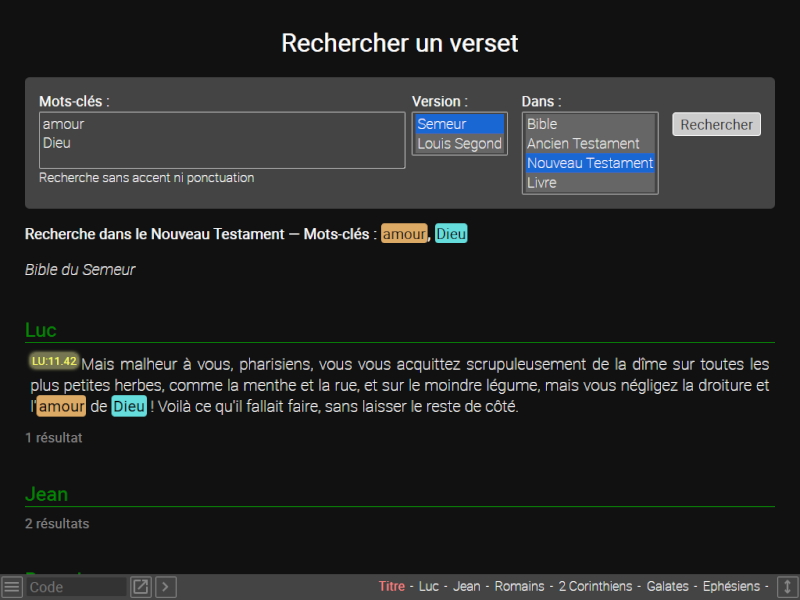Click in the Mots-clés text area
This screenshot has height=600, width=800.
pos(222,140)
